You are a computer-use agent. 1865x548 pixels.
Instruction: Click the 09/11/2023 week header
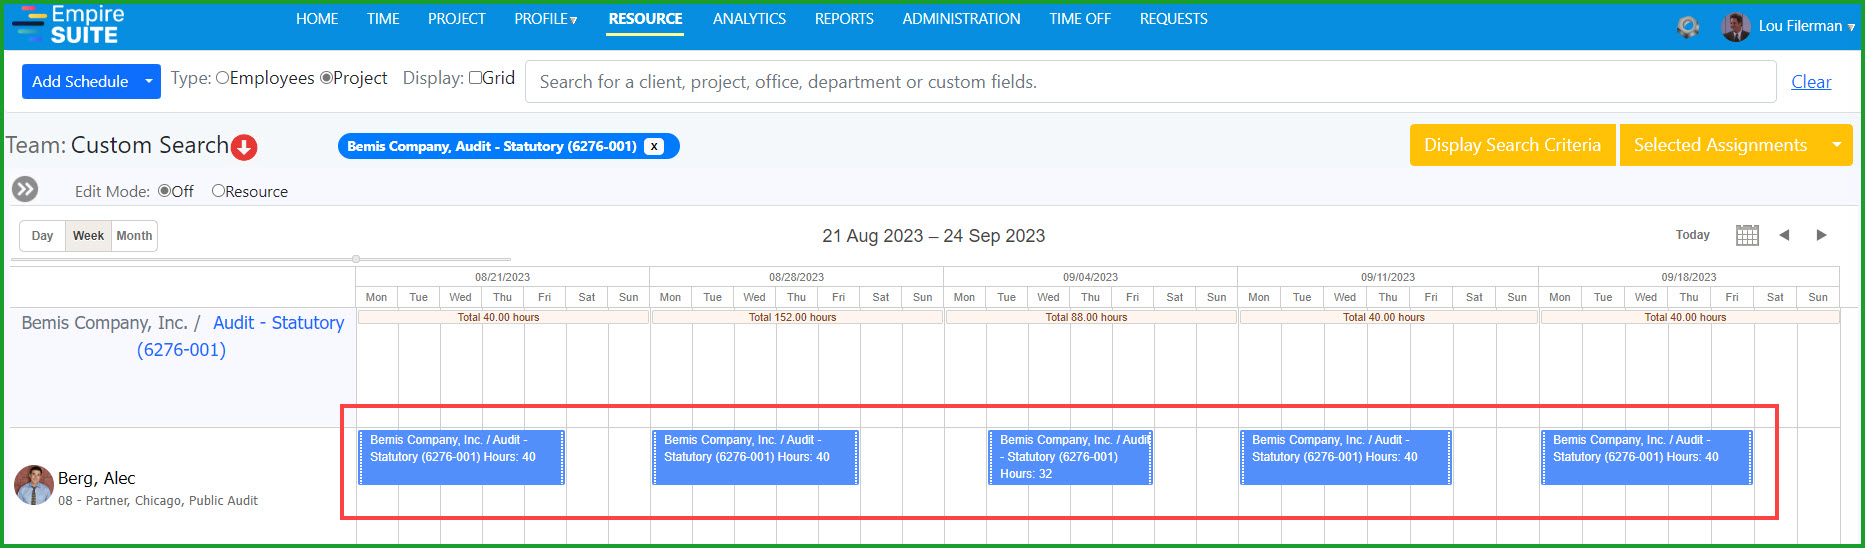1388,277
